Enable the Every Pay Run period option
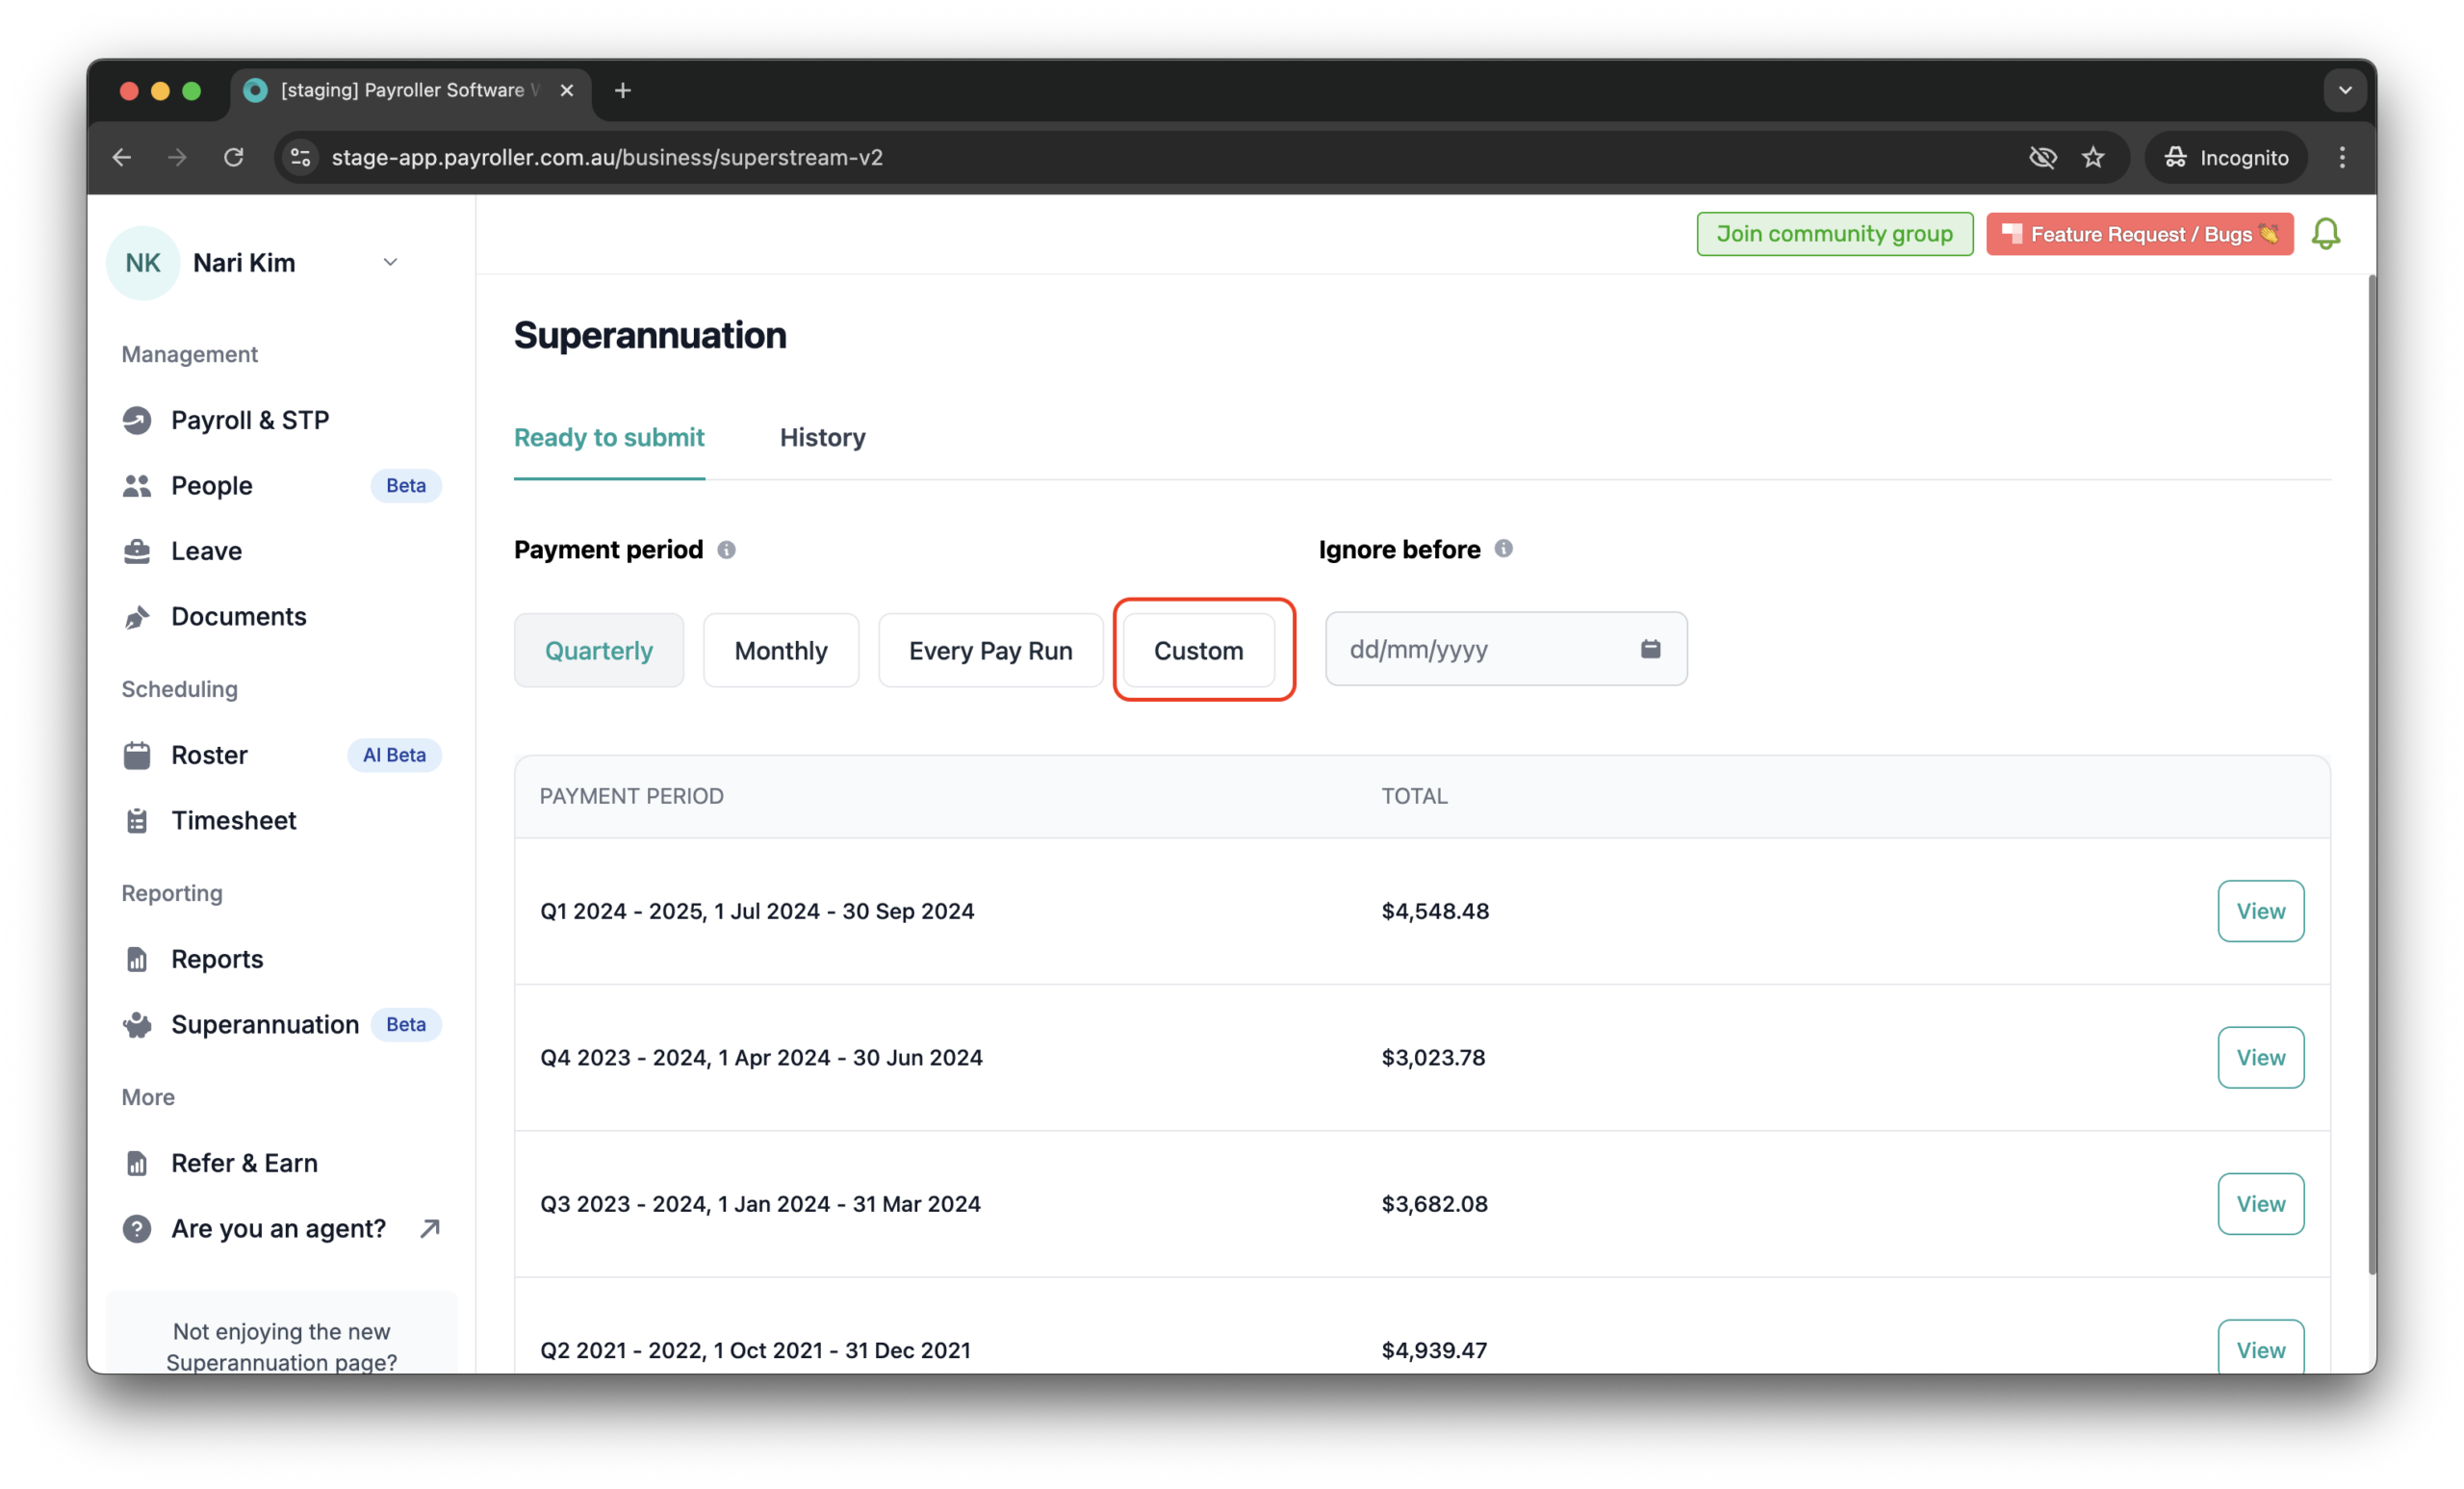The image size is (2464, 1489). point(990,650)
